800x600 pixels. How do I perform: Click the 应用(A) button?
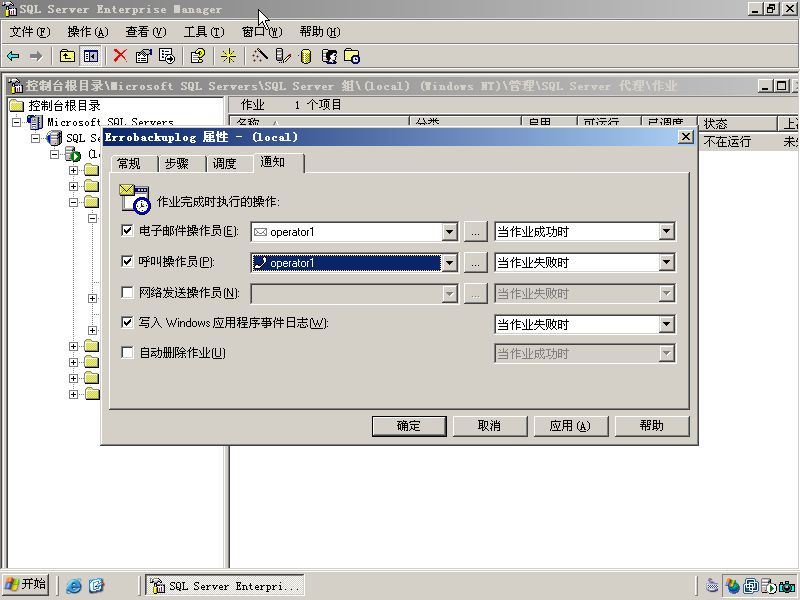(x=570, y=426)
